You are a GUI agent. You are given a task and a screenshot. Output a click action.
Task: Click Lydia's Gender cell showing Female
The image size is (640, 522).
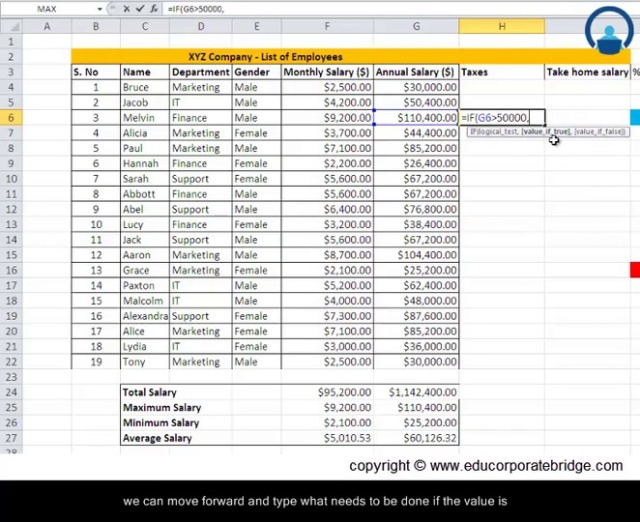(257, 347)
